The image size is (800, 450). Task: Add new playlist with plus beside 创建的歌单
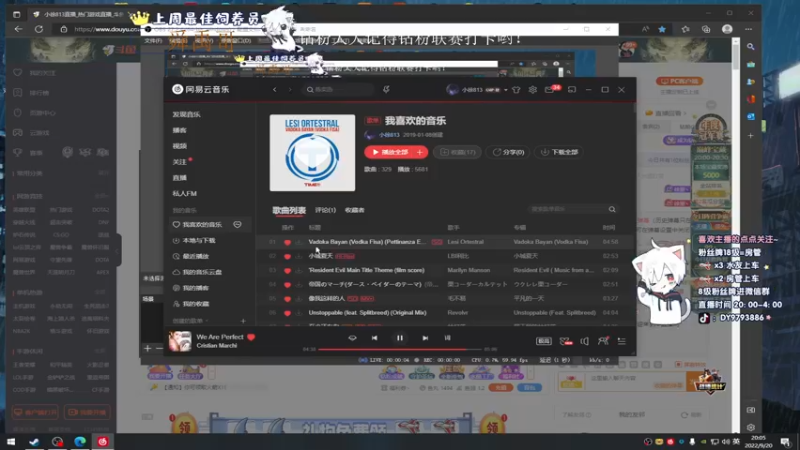243,321
